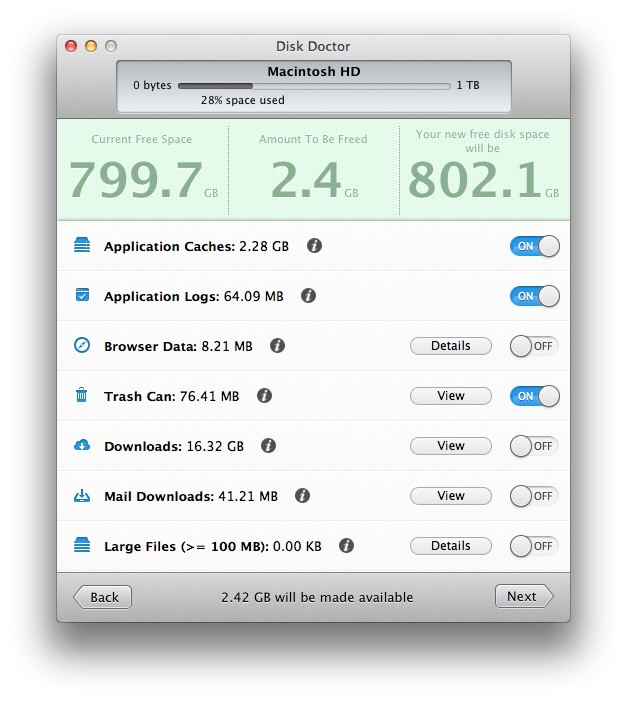Viewport: 627px width, 701px height.
Task: Click the Browser Data compass icon
Action: [82, 345]
